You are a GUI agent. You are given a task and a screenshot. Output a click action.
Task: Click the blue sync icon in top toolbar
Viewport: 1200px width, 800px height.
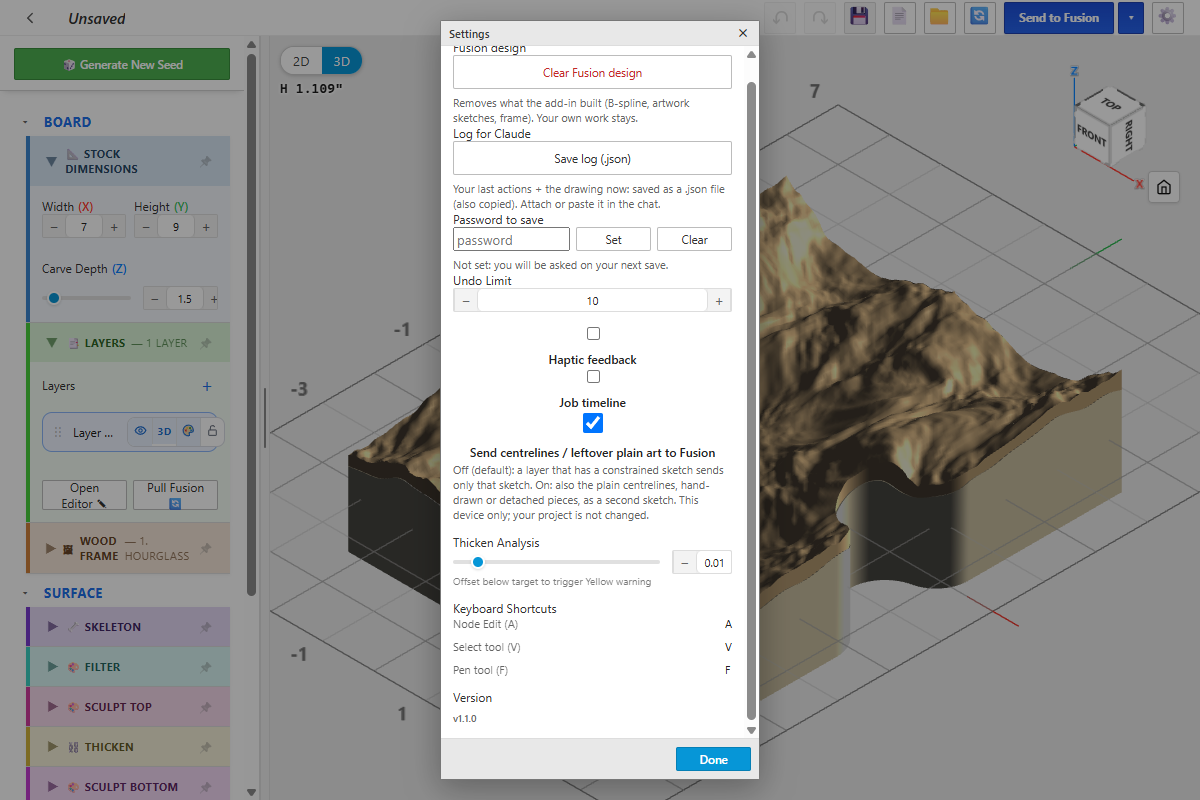[x=980, y=17]
